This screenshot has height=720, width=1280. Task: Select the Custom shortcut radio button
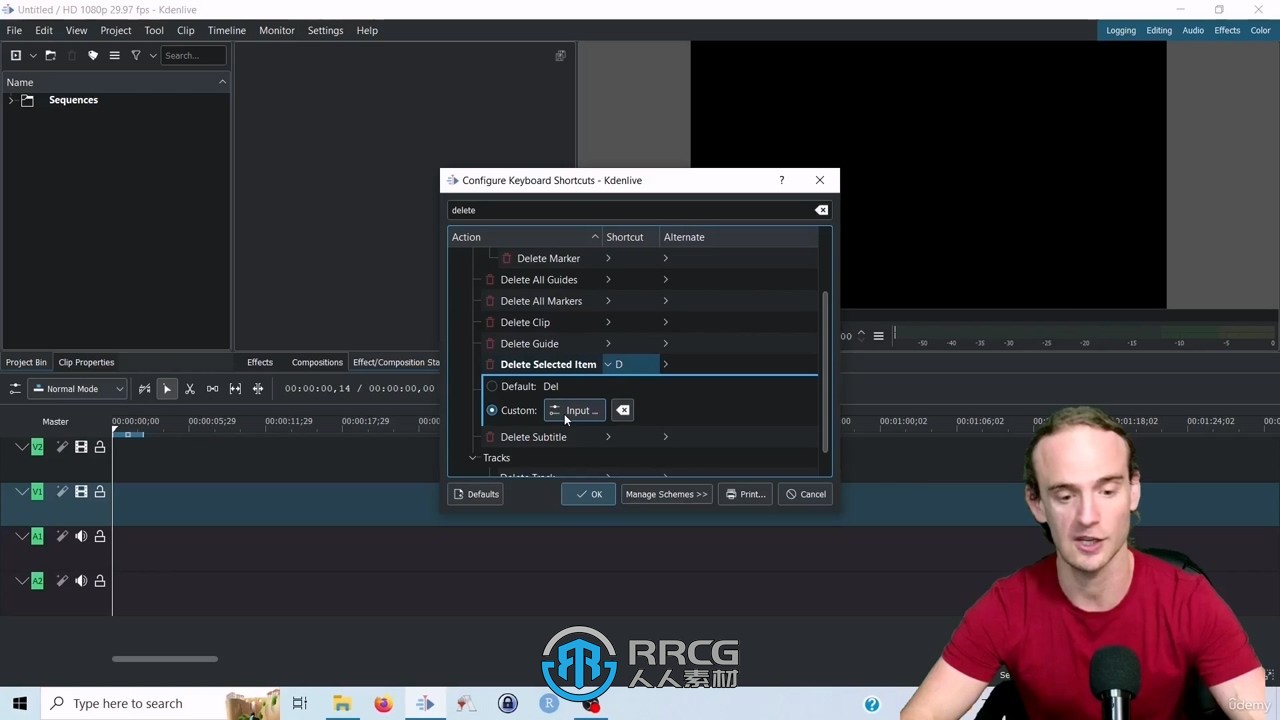pyautogui.click(x=492, y=410)
